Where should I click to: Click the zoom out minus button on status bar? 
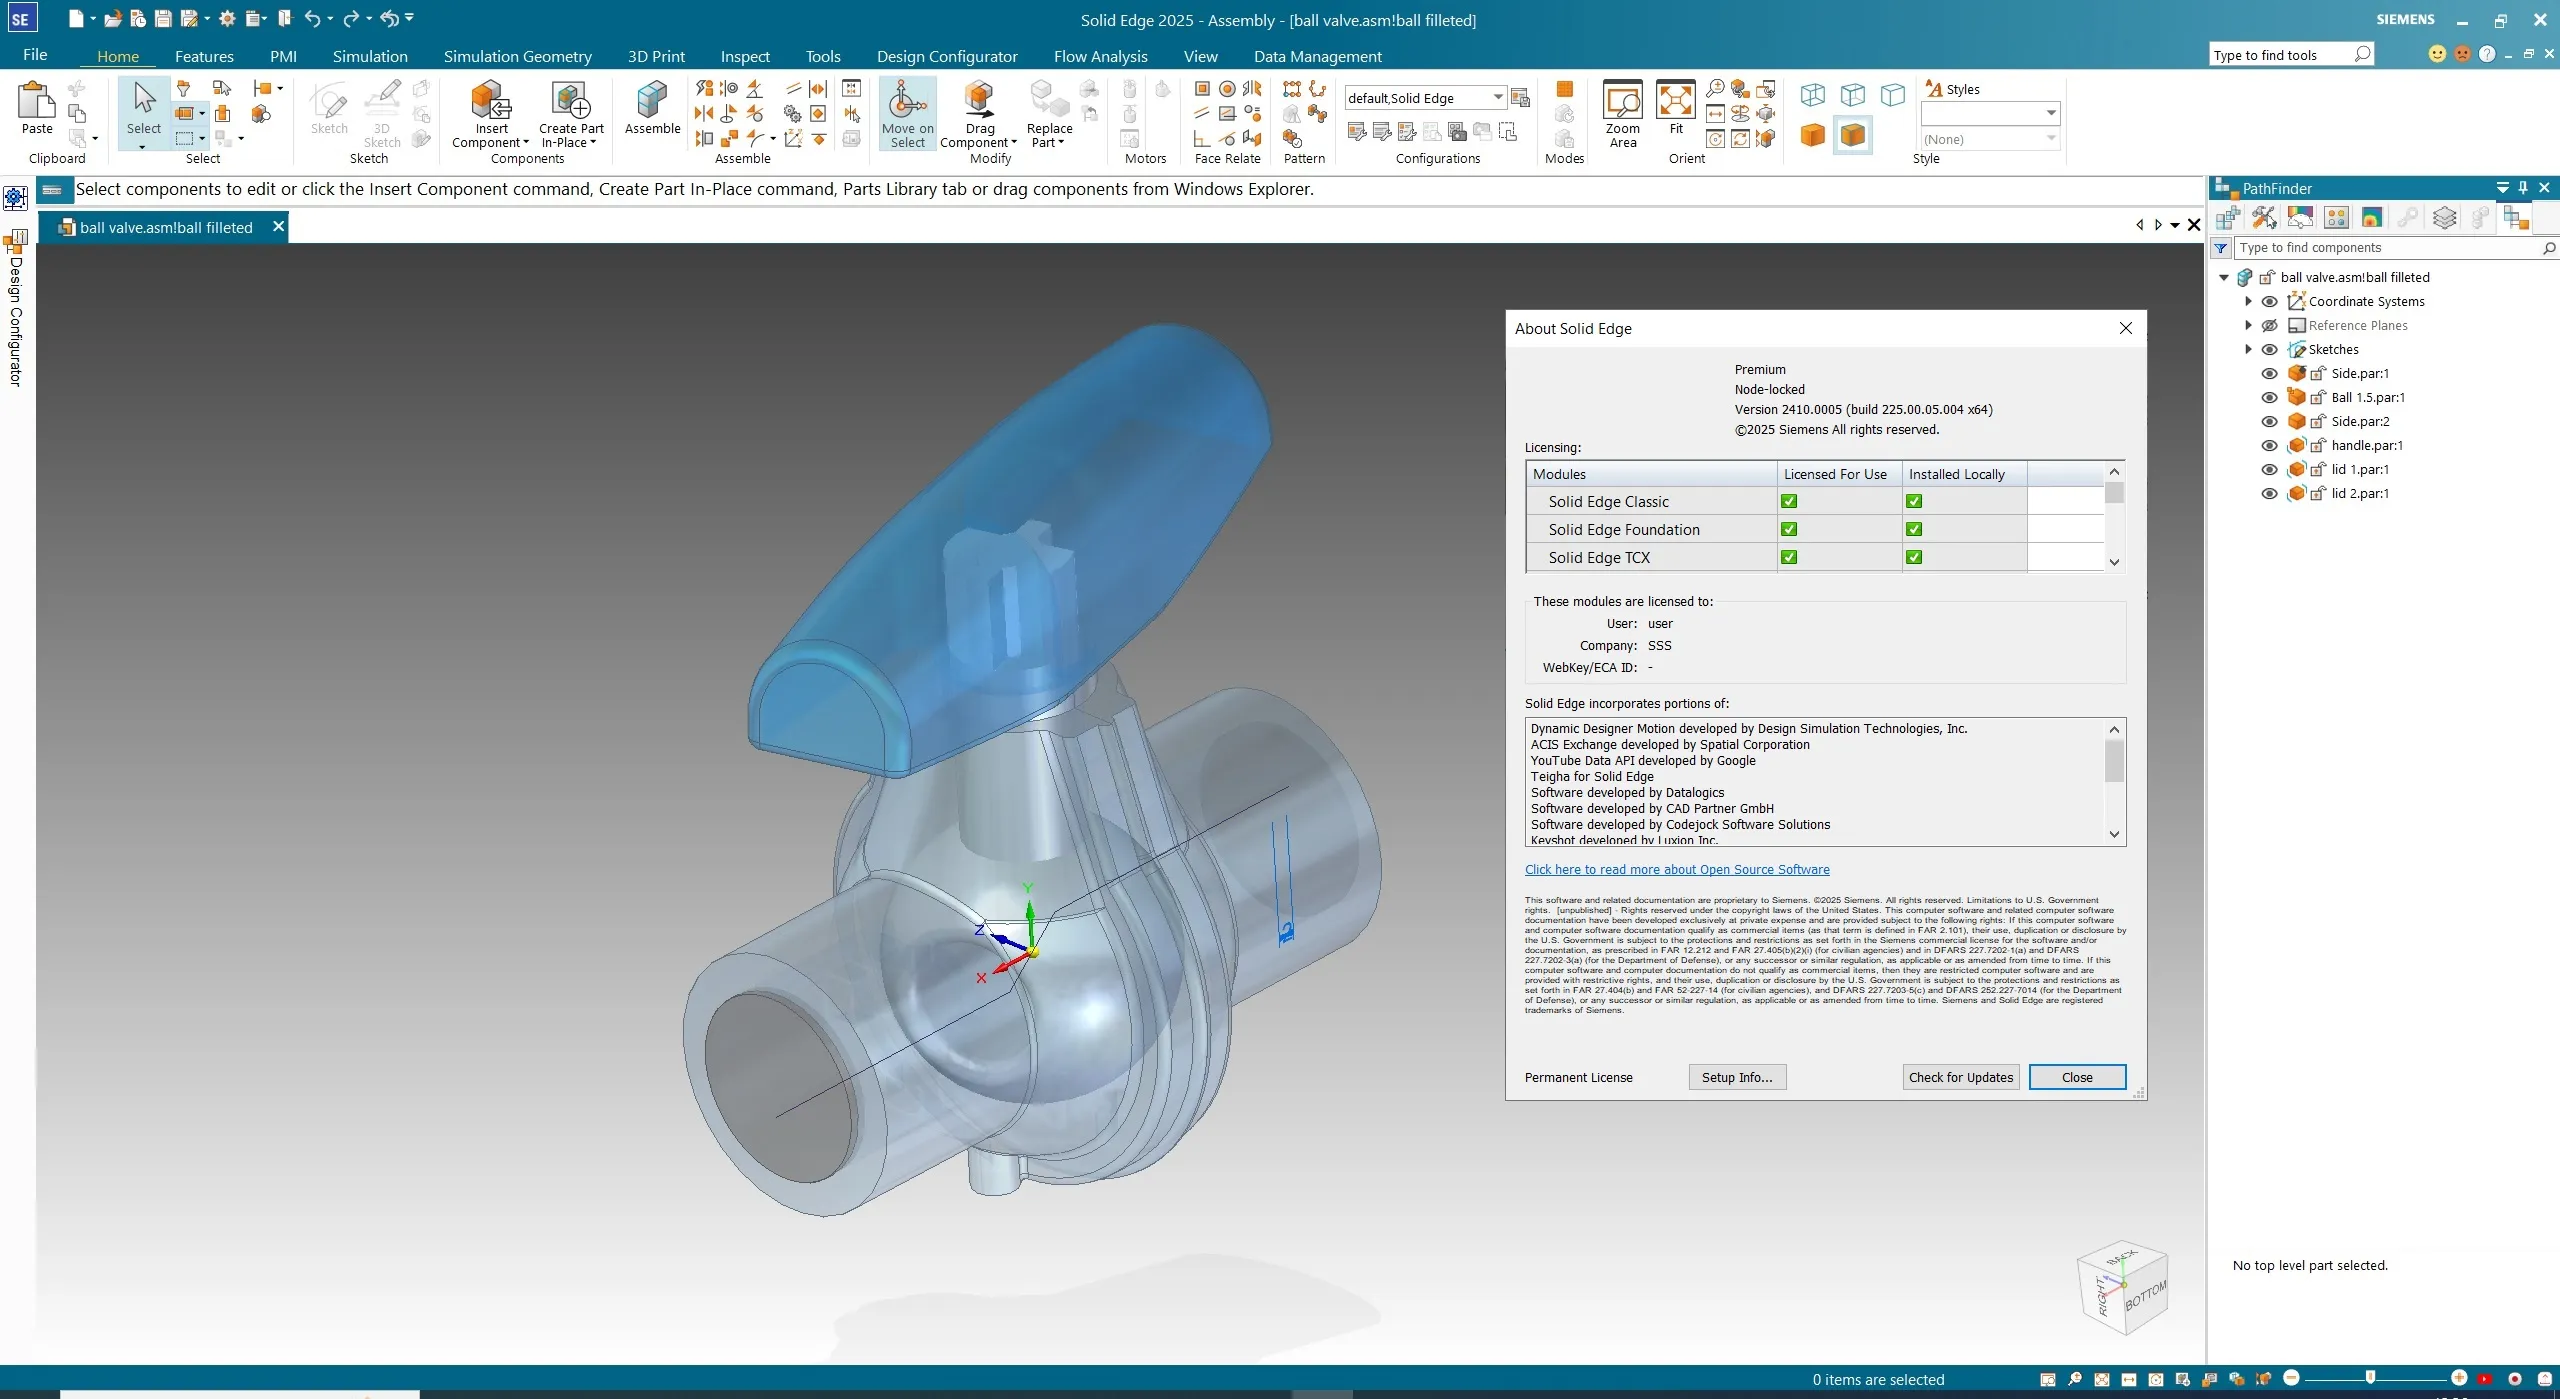pyautogui.click(x=2292, y=1378)
